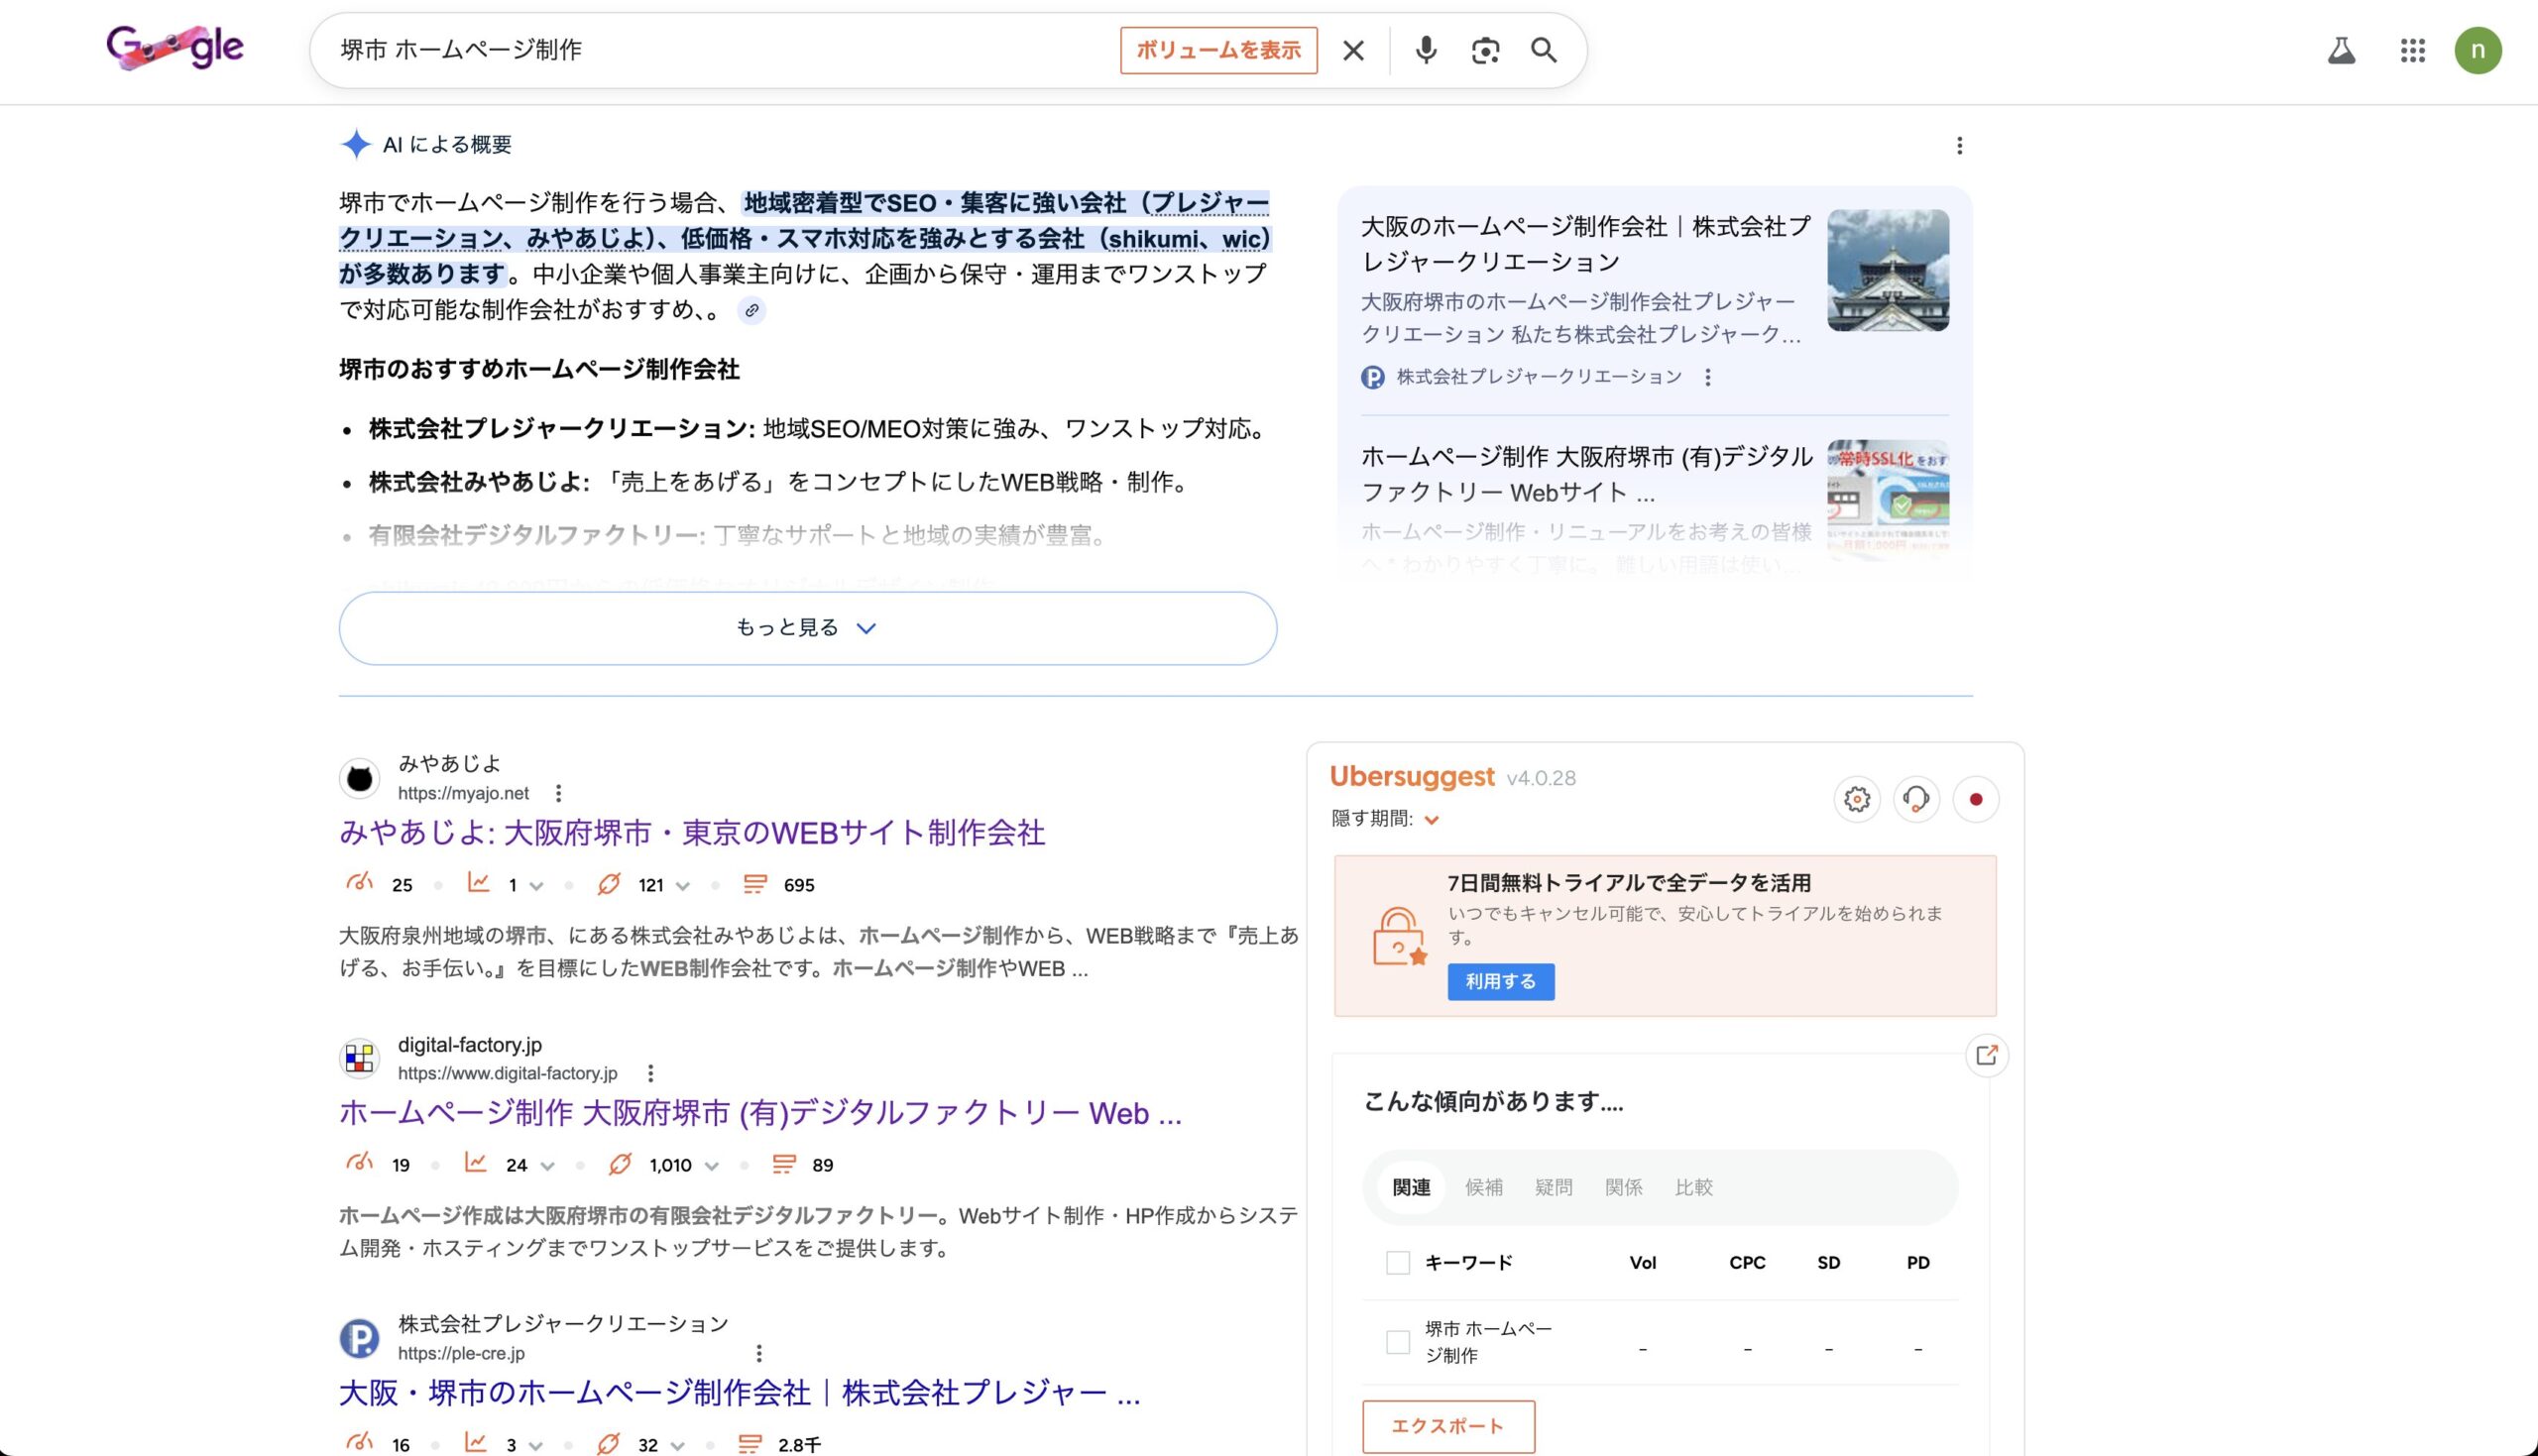The image size is (2538, 1456).
Task: Open the Google apps grid
Action: (x=2412, y=51)
